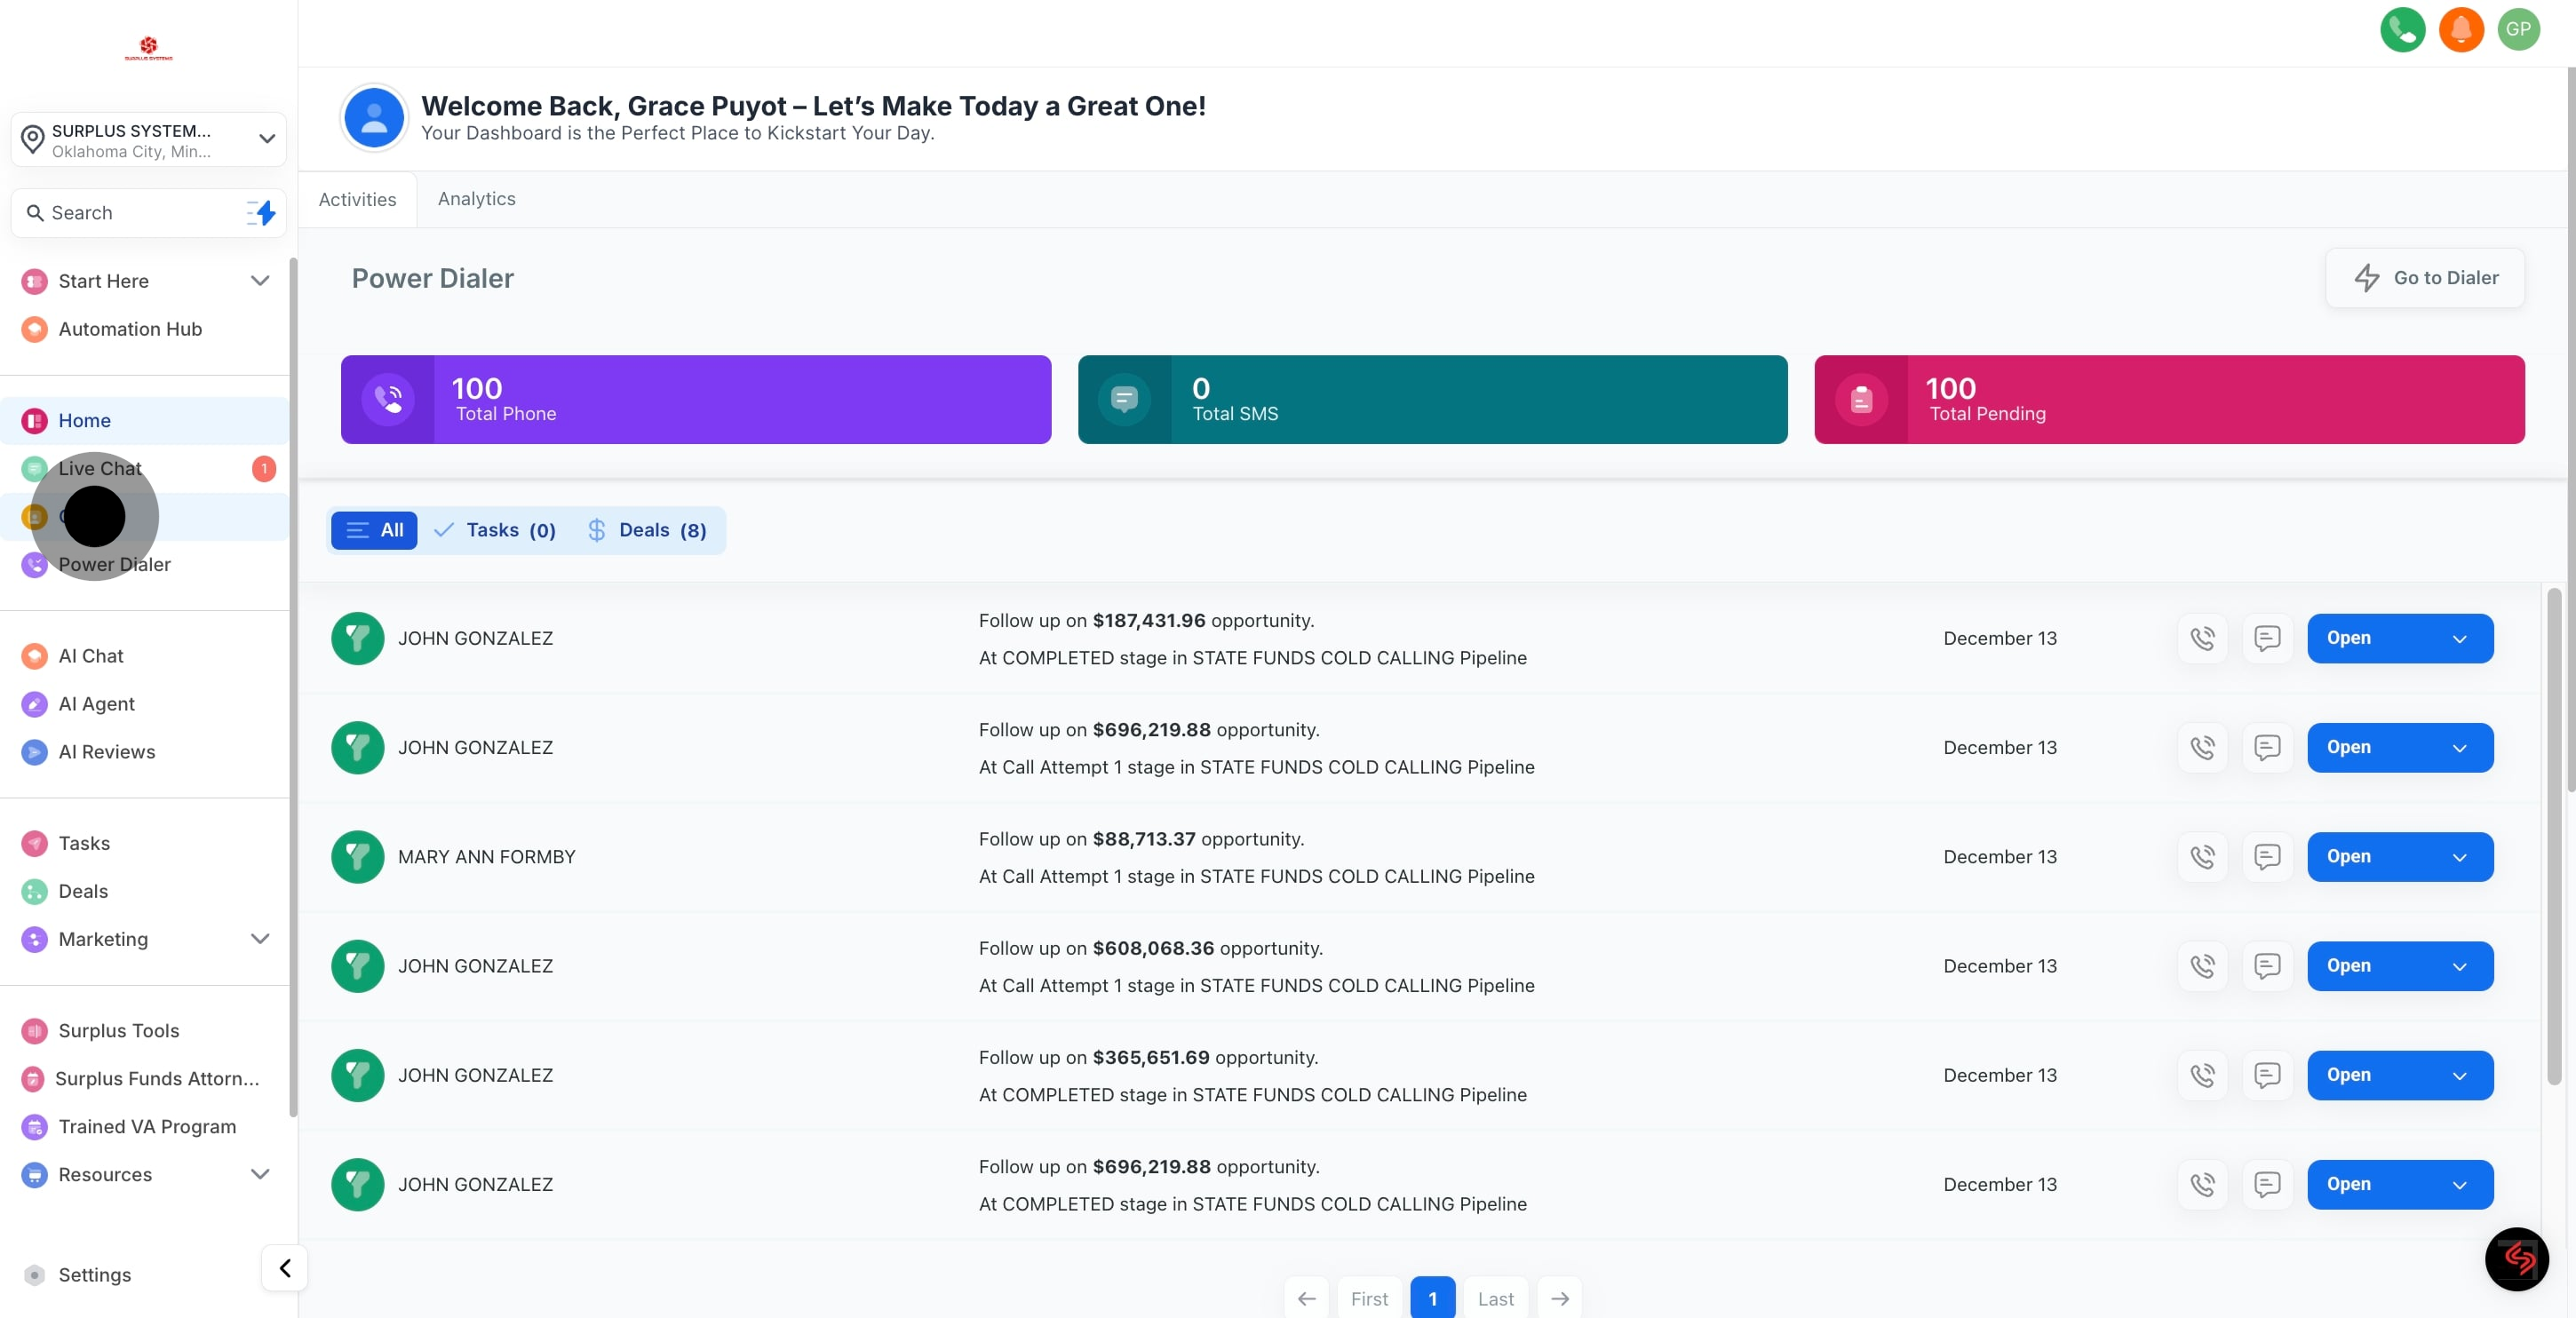The height and width of the screenshot is (1318, 2576).
Task: Collapse sidebar with the left arrow icon
Action: click(x=285, y=1268)
